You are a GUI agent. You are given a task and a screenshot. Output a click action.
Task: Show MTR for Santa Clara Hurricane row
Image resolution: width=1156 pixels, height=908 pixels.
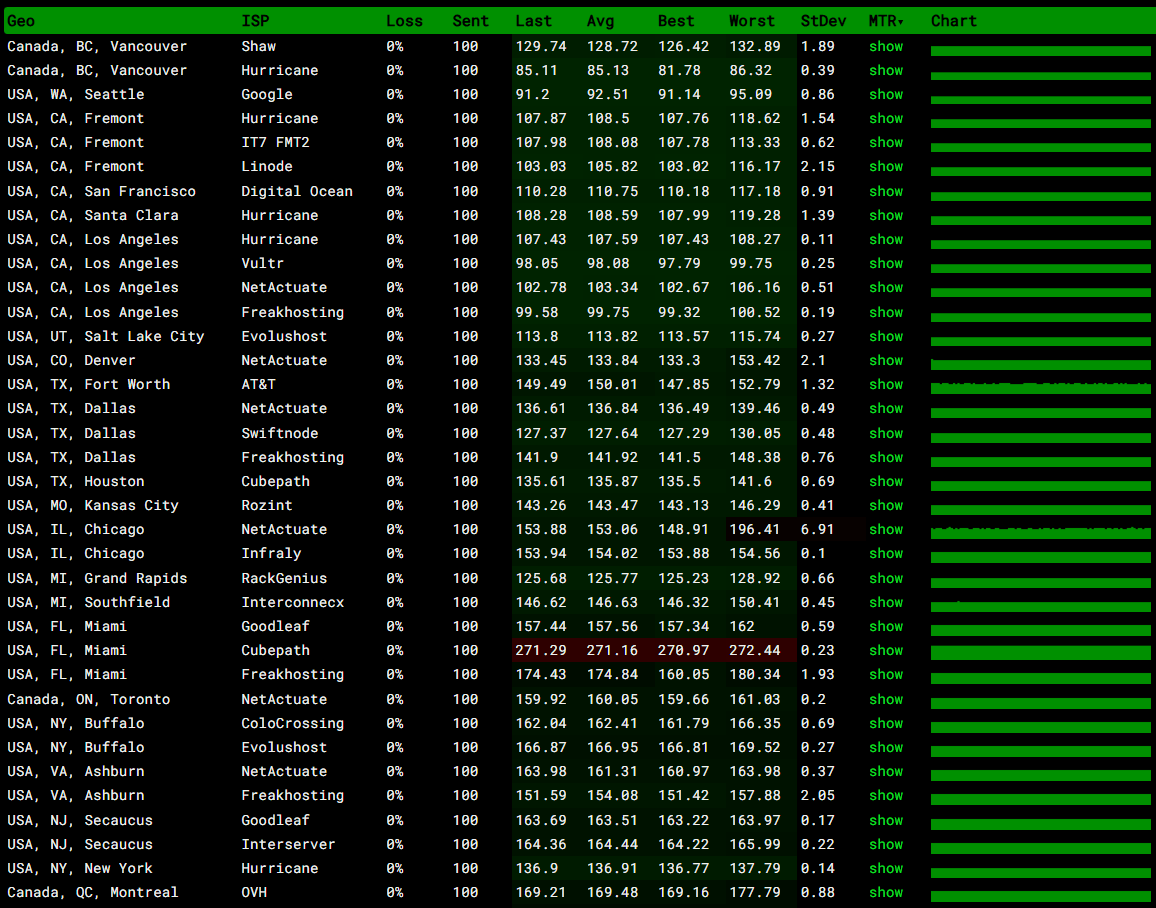point(885,216)
